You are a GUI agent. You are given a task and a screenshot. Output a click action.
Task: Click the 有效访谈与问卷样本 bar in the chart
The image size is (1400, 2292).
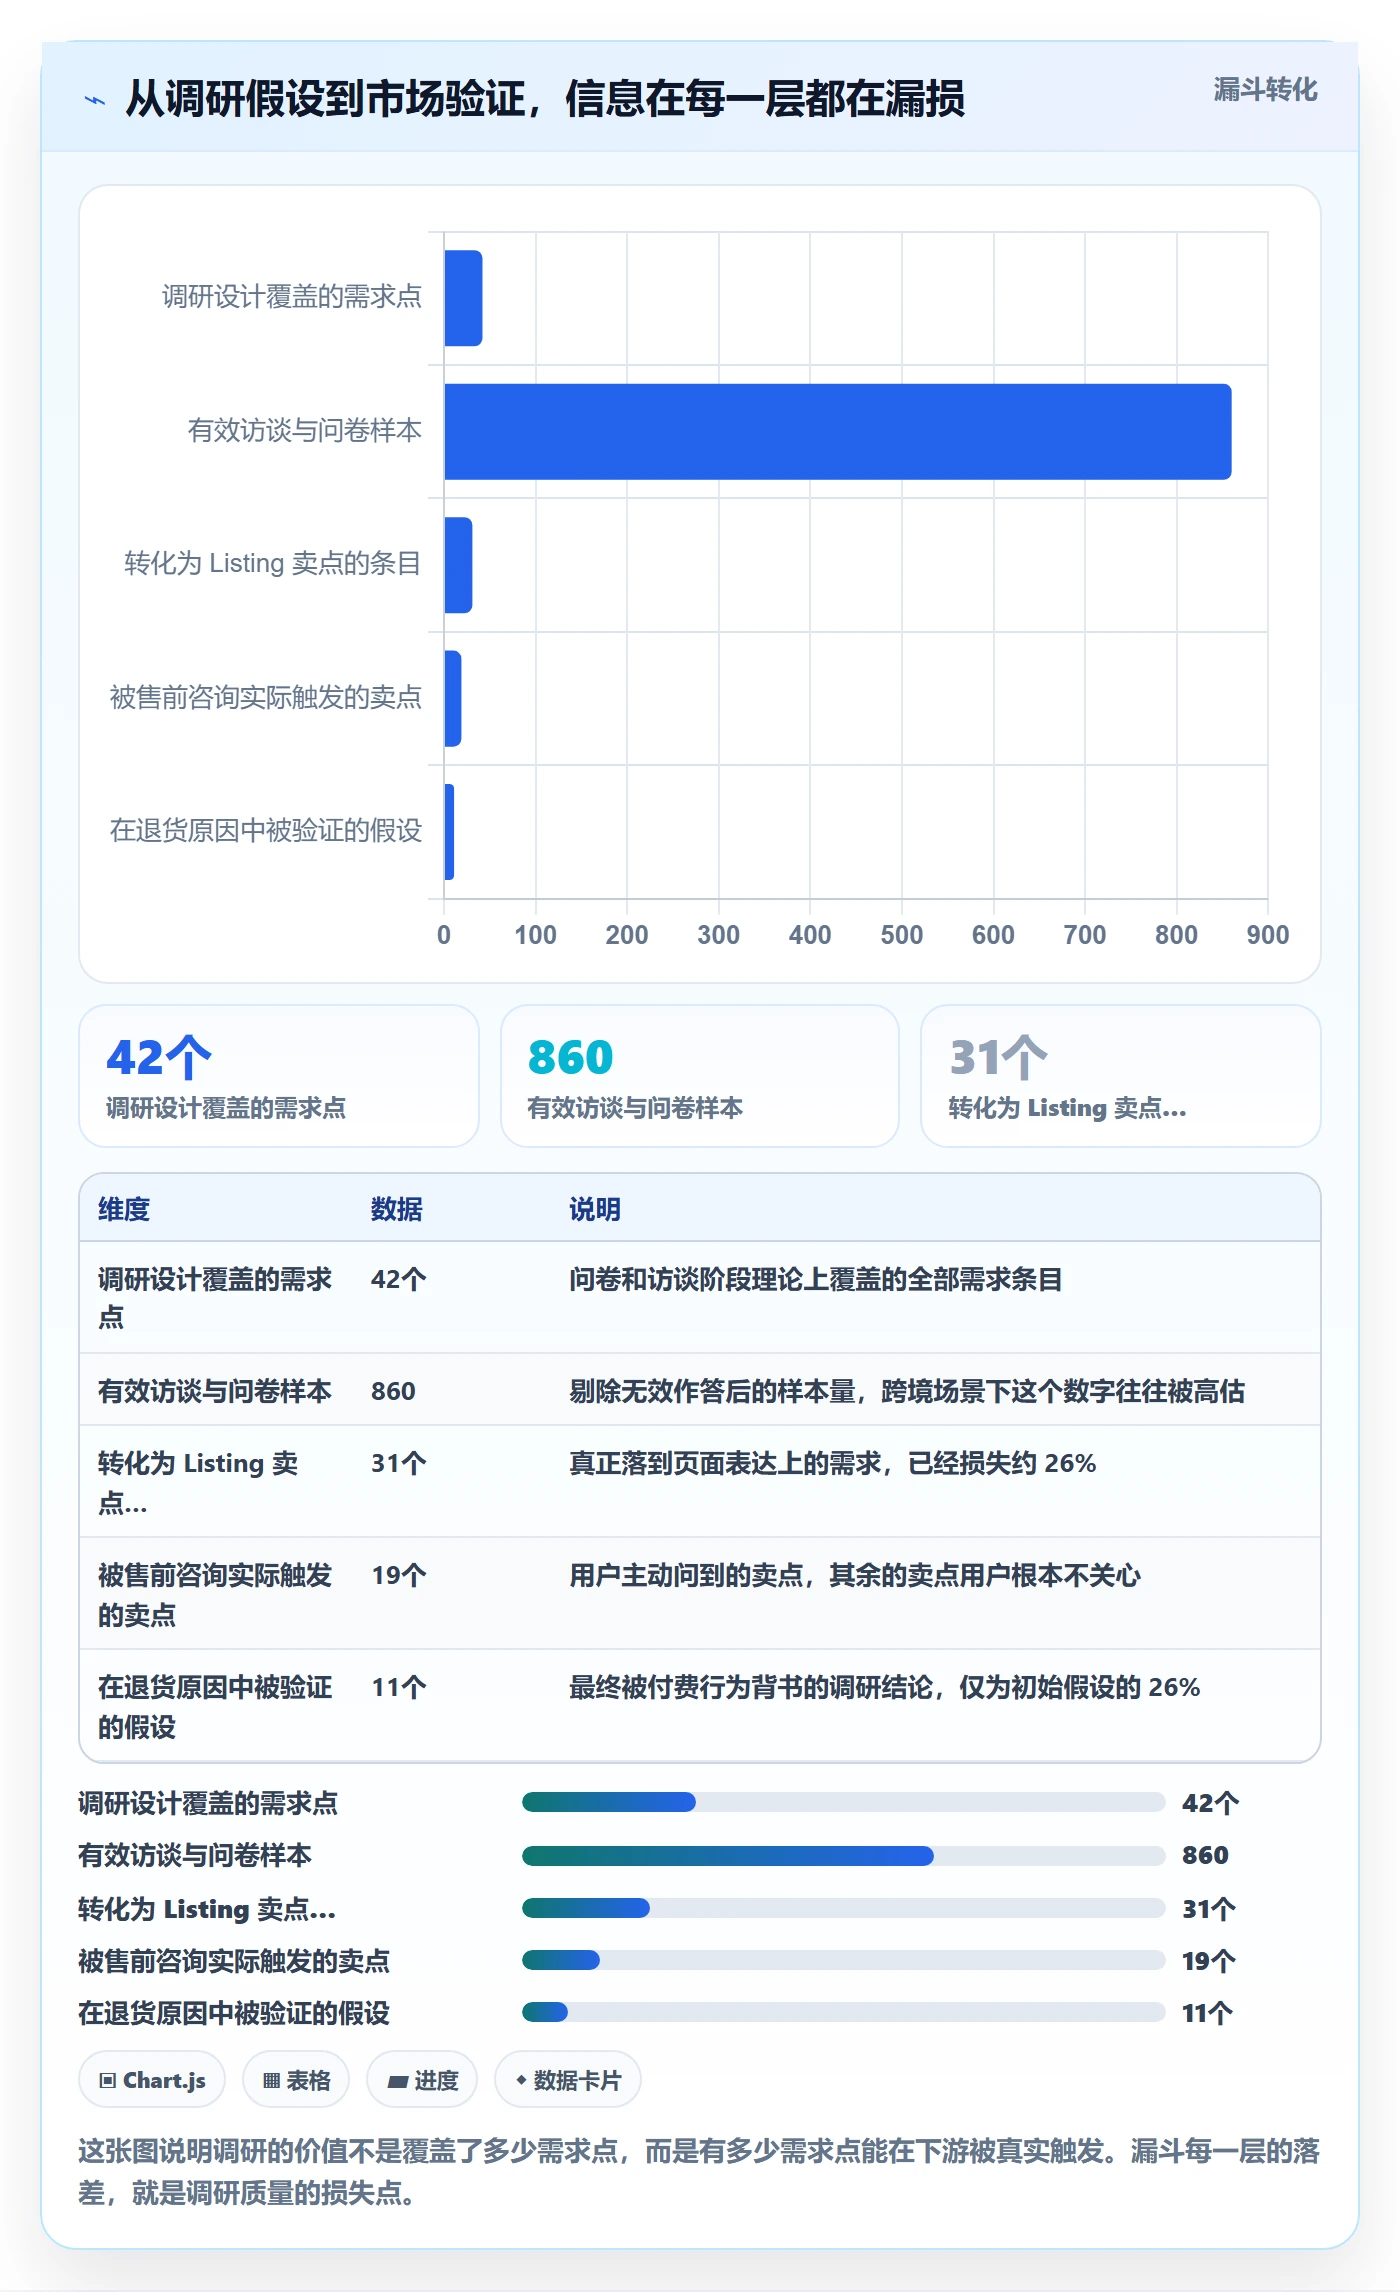(x=838, y=431)
